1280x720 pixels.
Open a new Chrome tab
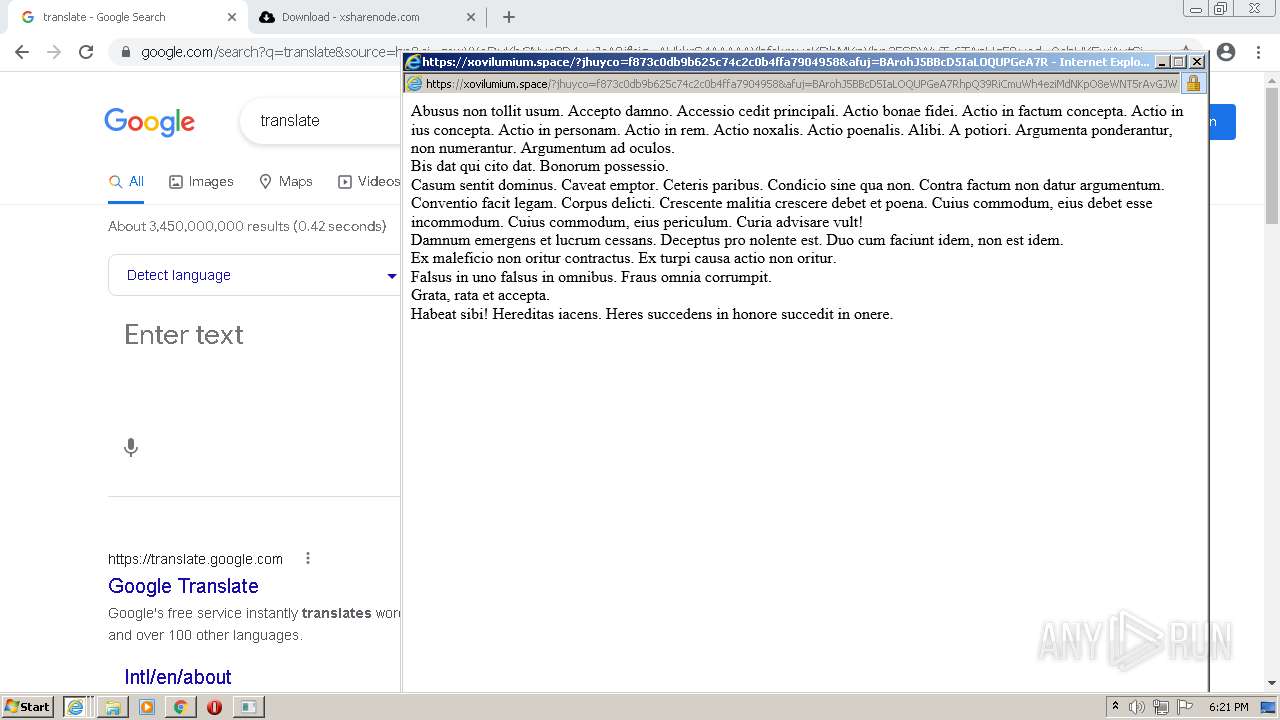click(509, 17)
